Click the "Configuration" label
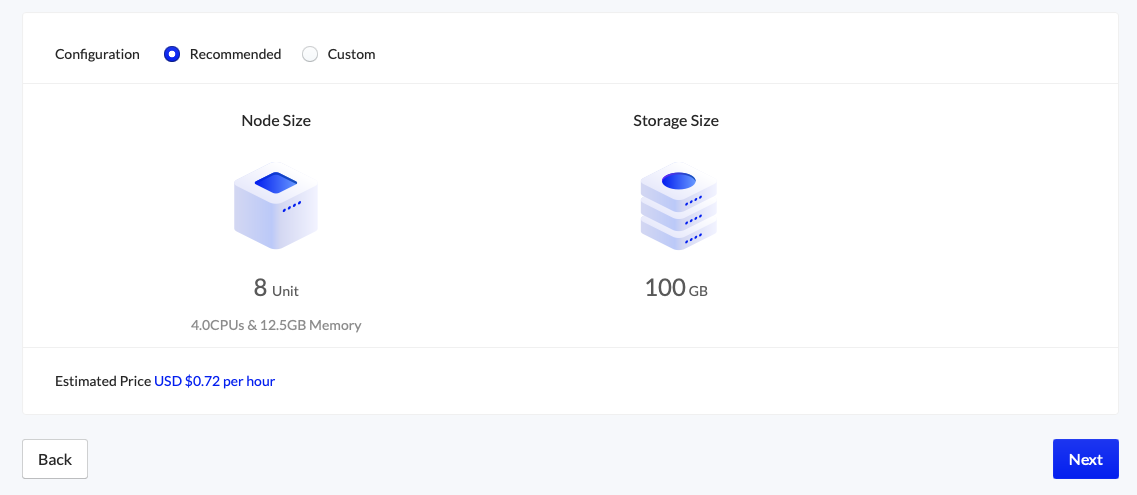 pyautogui.click(x=97, y=54)
